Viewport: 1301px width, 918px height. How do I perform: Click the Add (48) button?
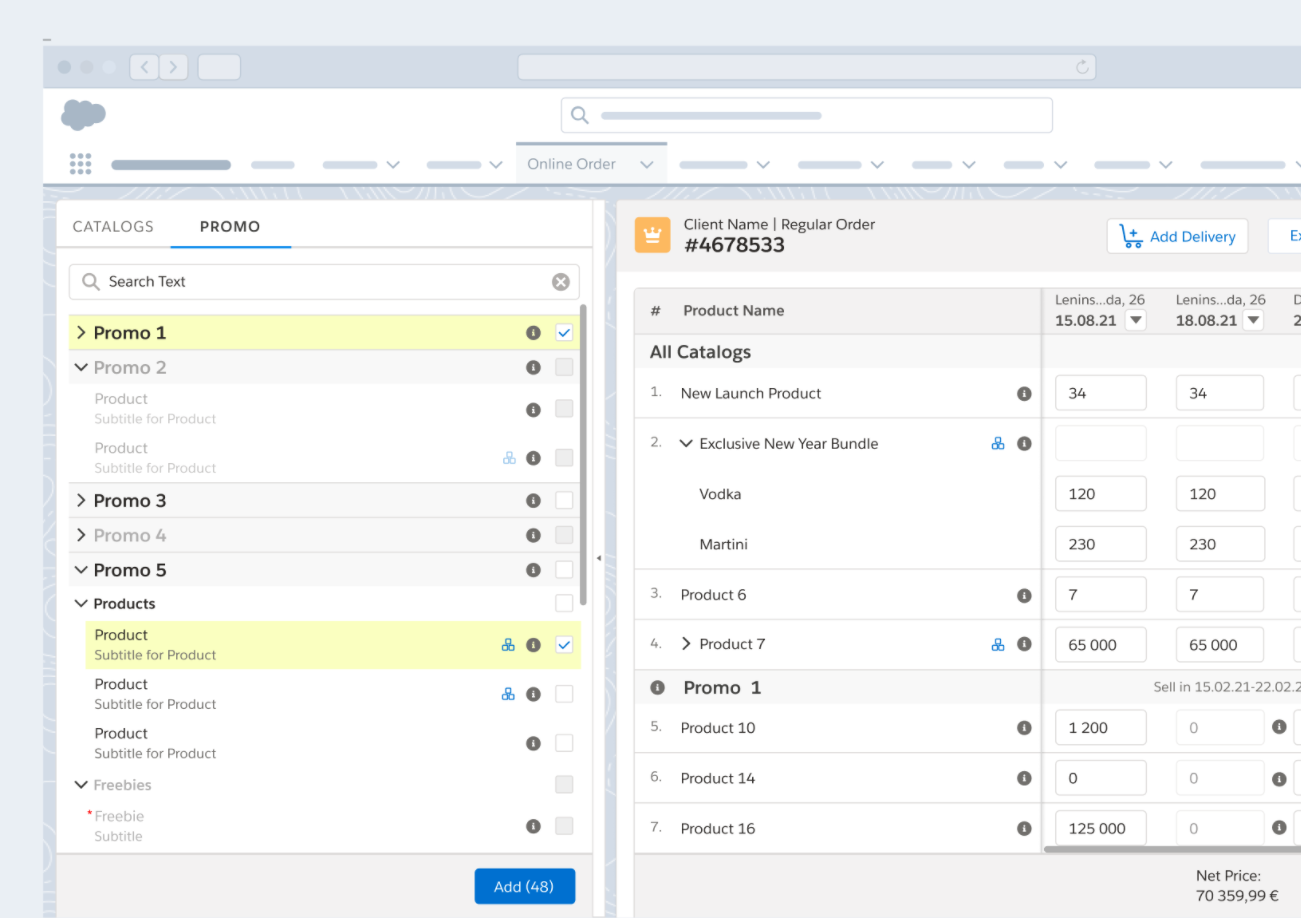click(x=525, y=886)
